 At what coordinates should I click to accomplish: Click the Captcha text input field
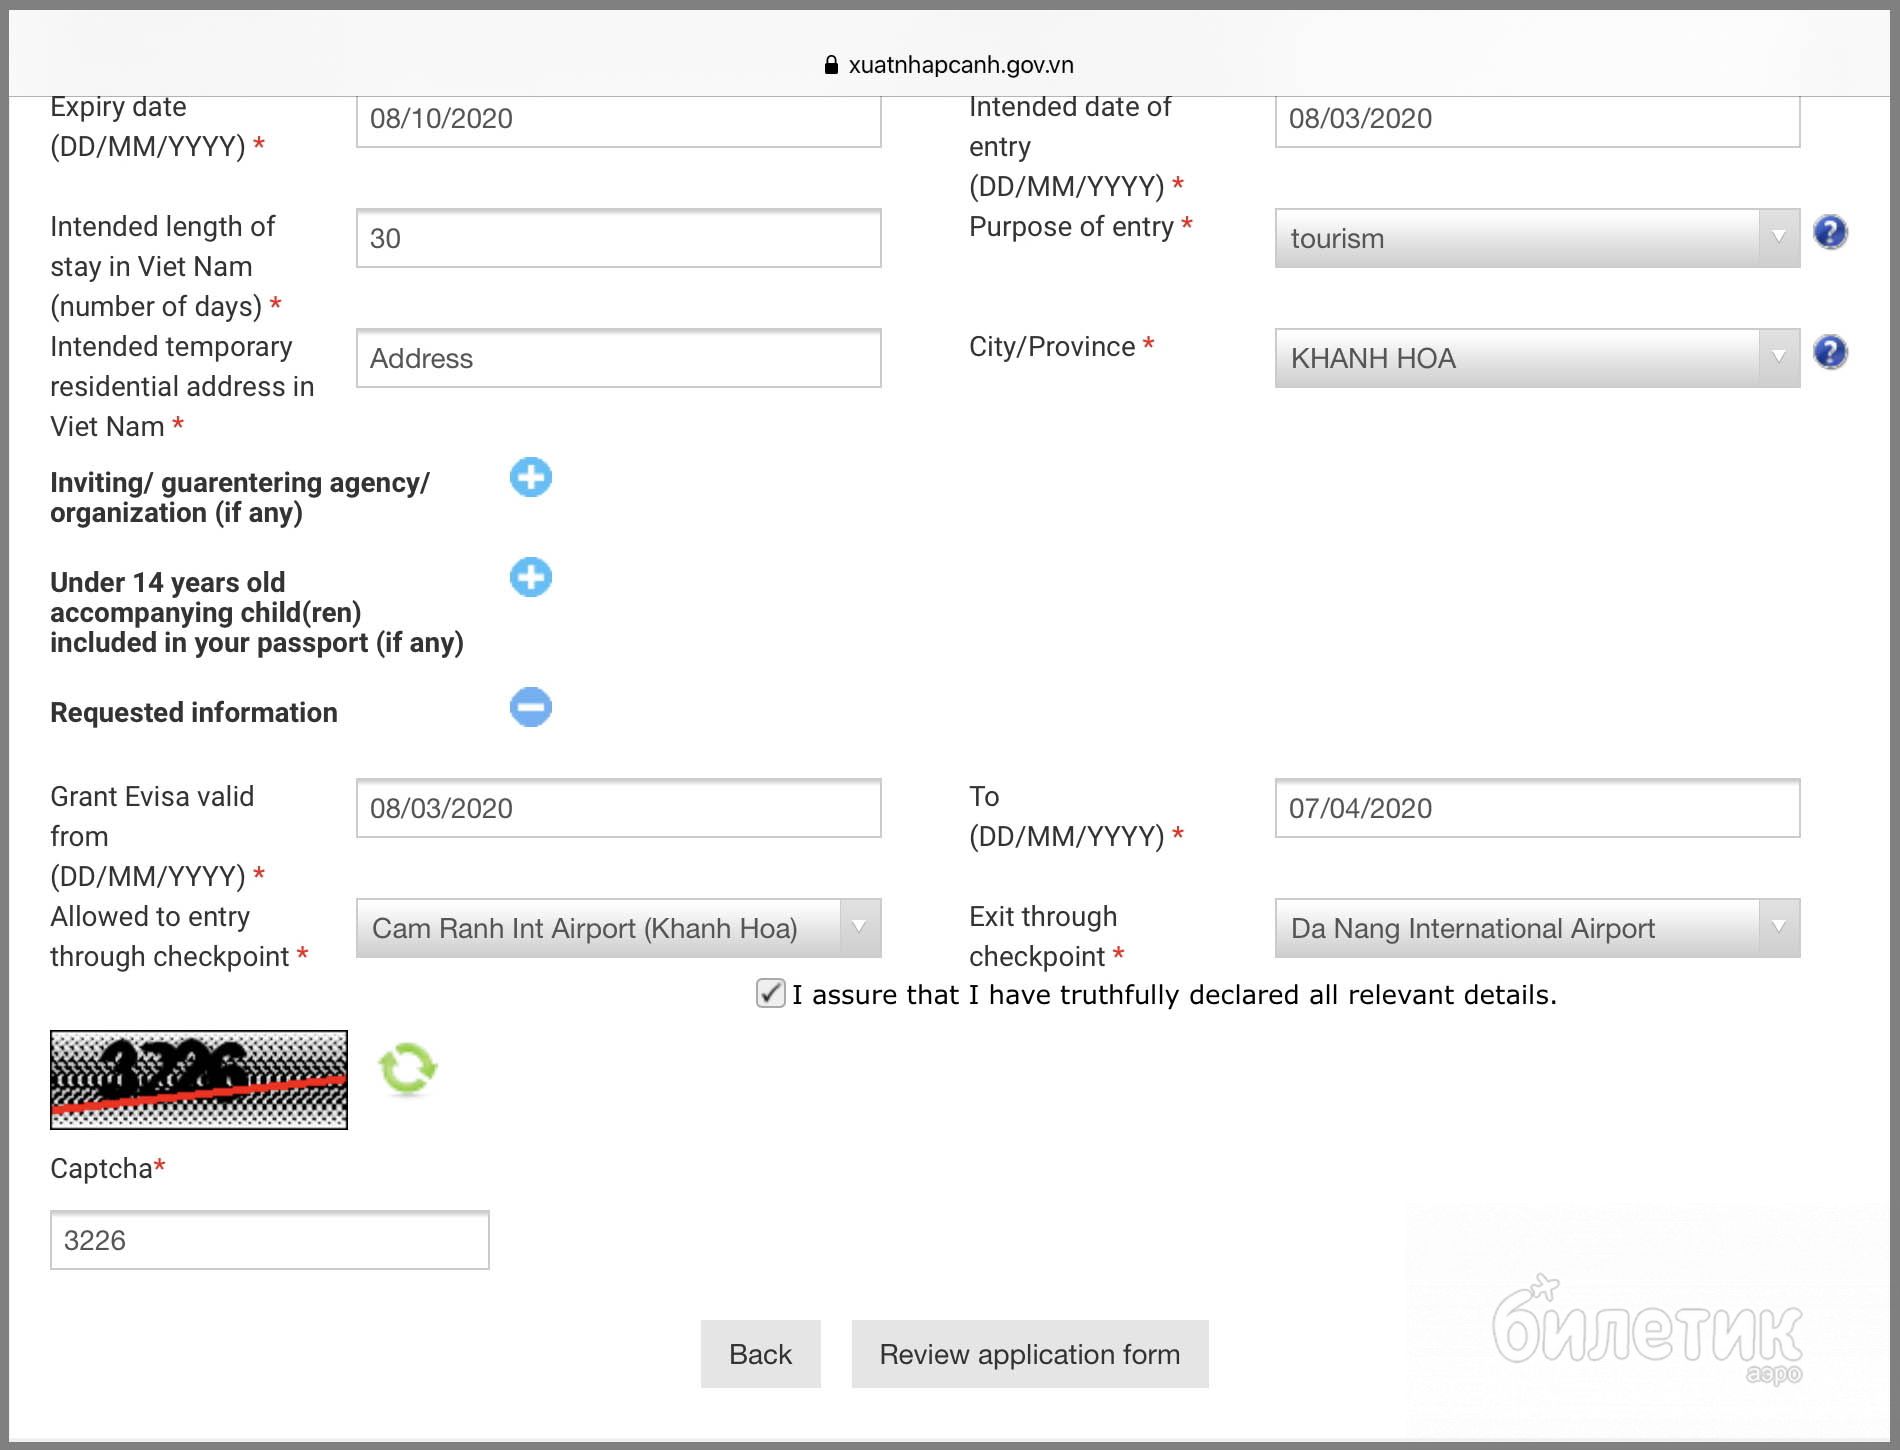pos(269,1240)
